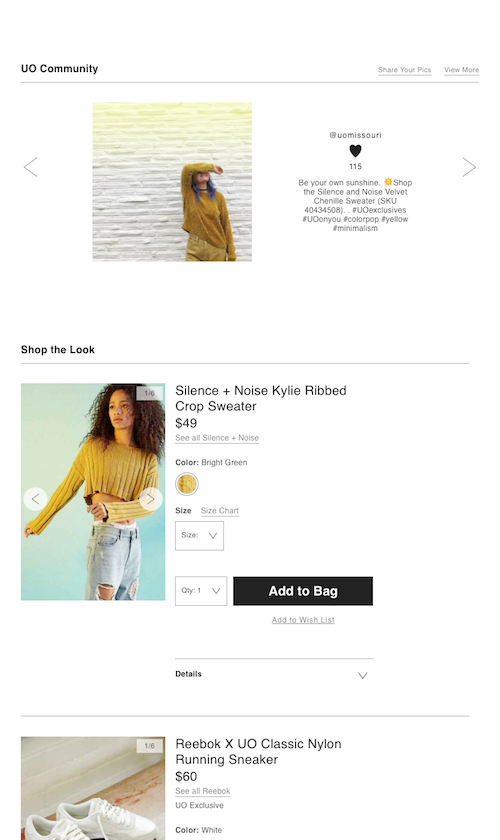Open the Size Chart link
Viewport: 500px width, 840px height.
[x=220, y=511]
